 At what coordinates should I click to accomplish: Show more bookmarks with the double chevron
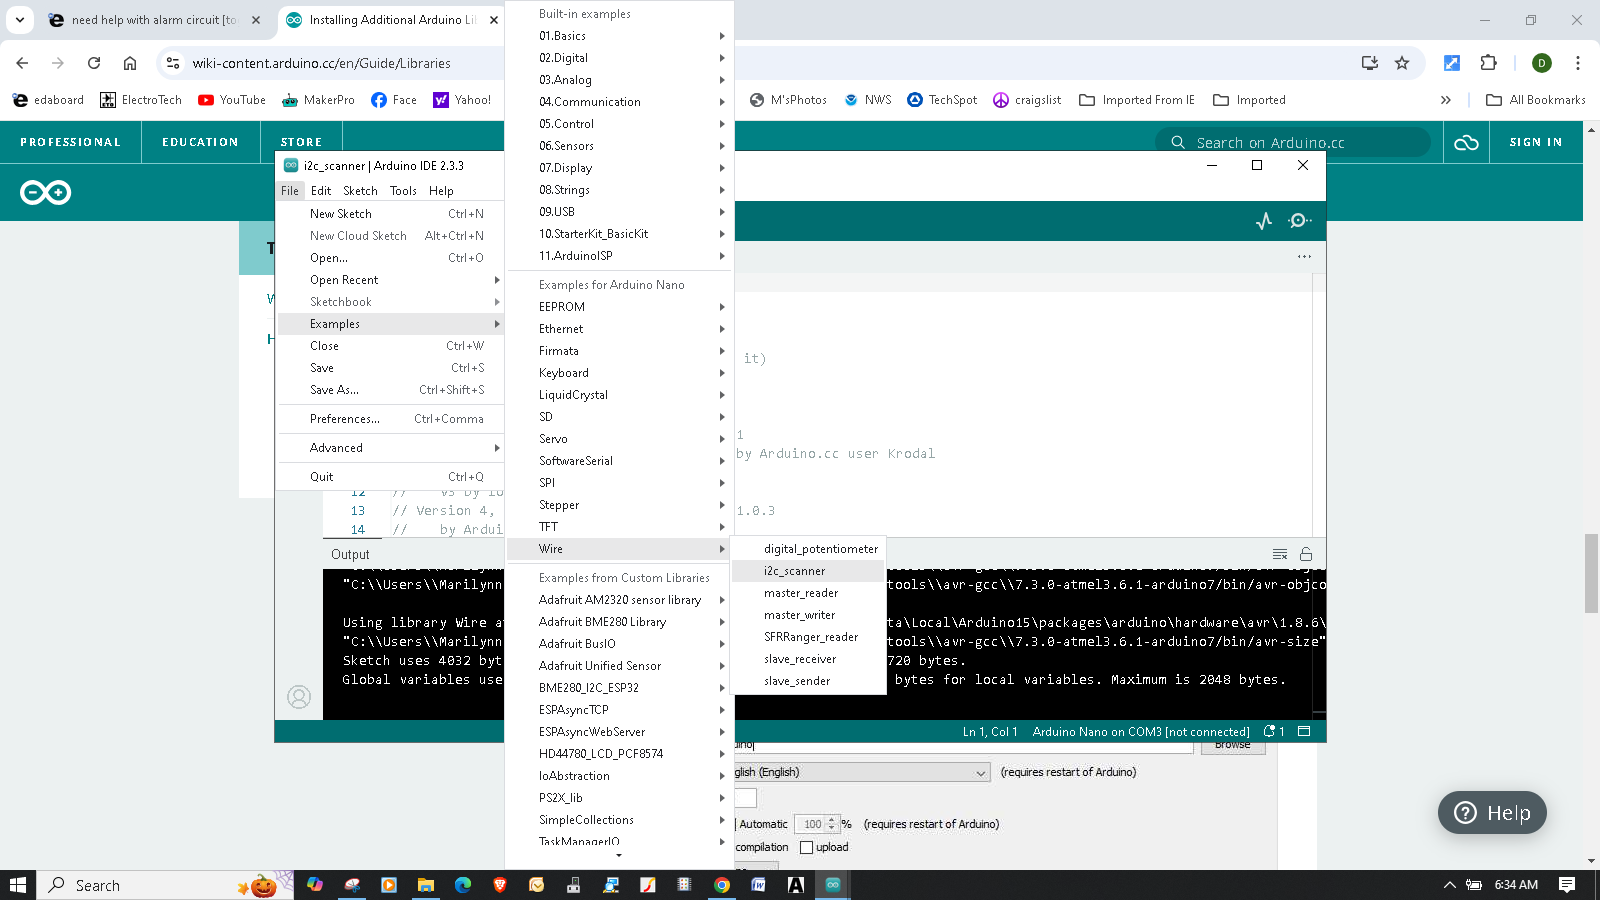1445,100
